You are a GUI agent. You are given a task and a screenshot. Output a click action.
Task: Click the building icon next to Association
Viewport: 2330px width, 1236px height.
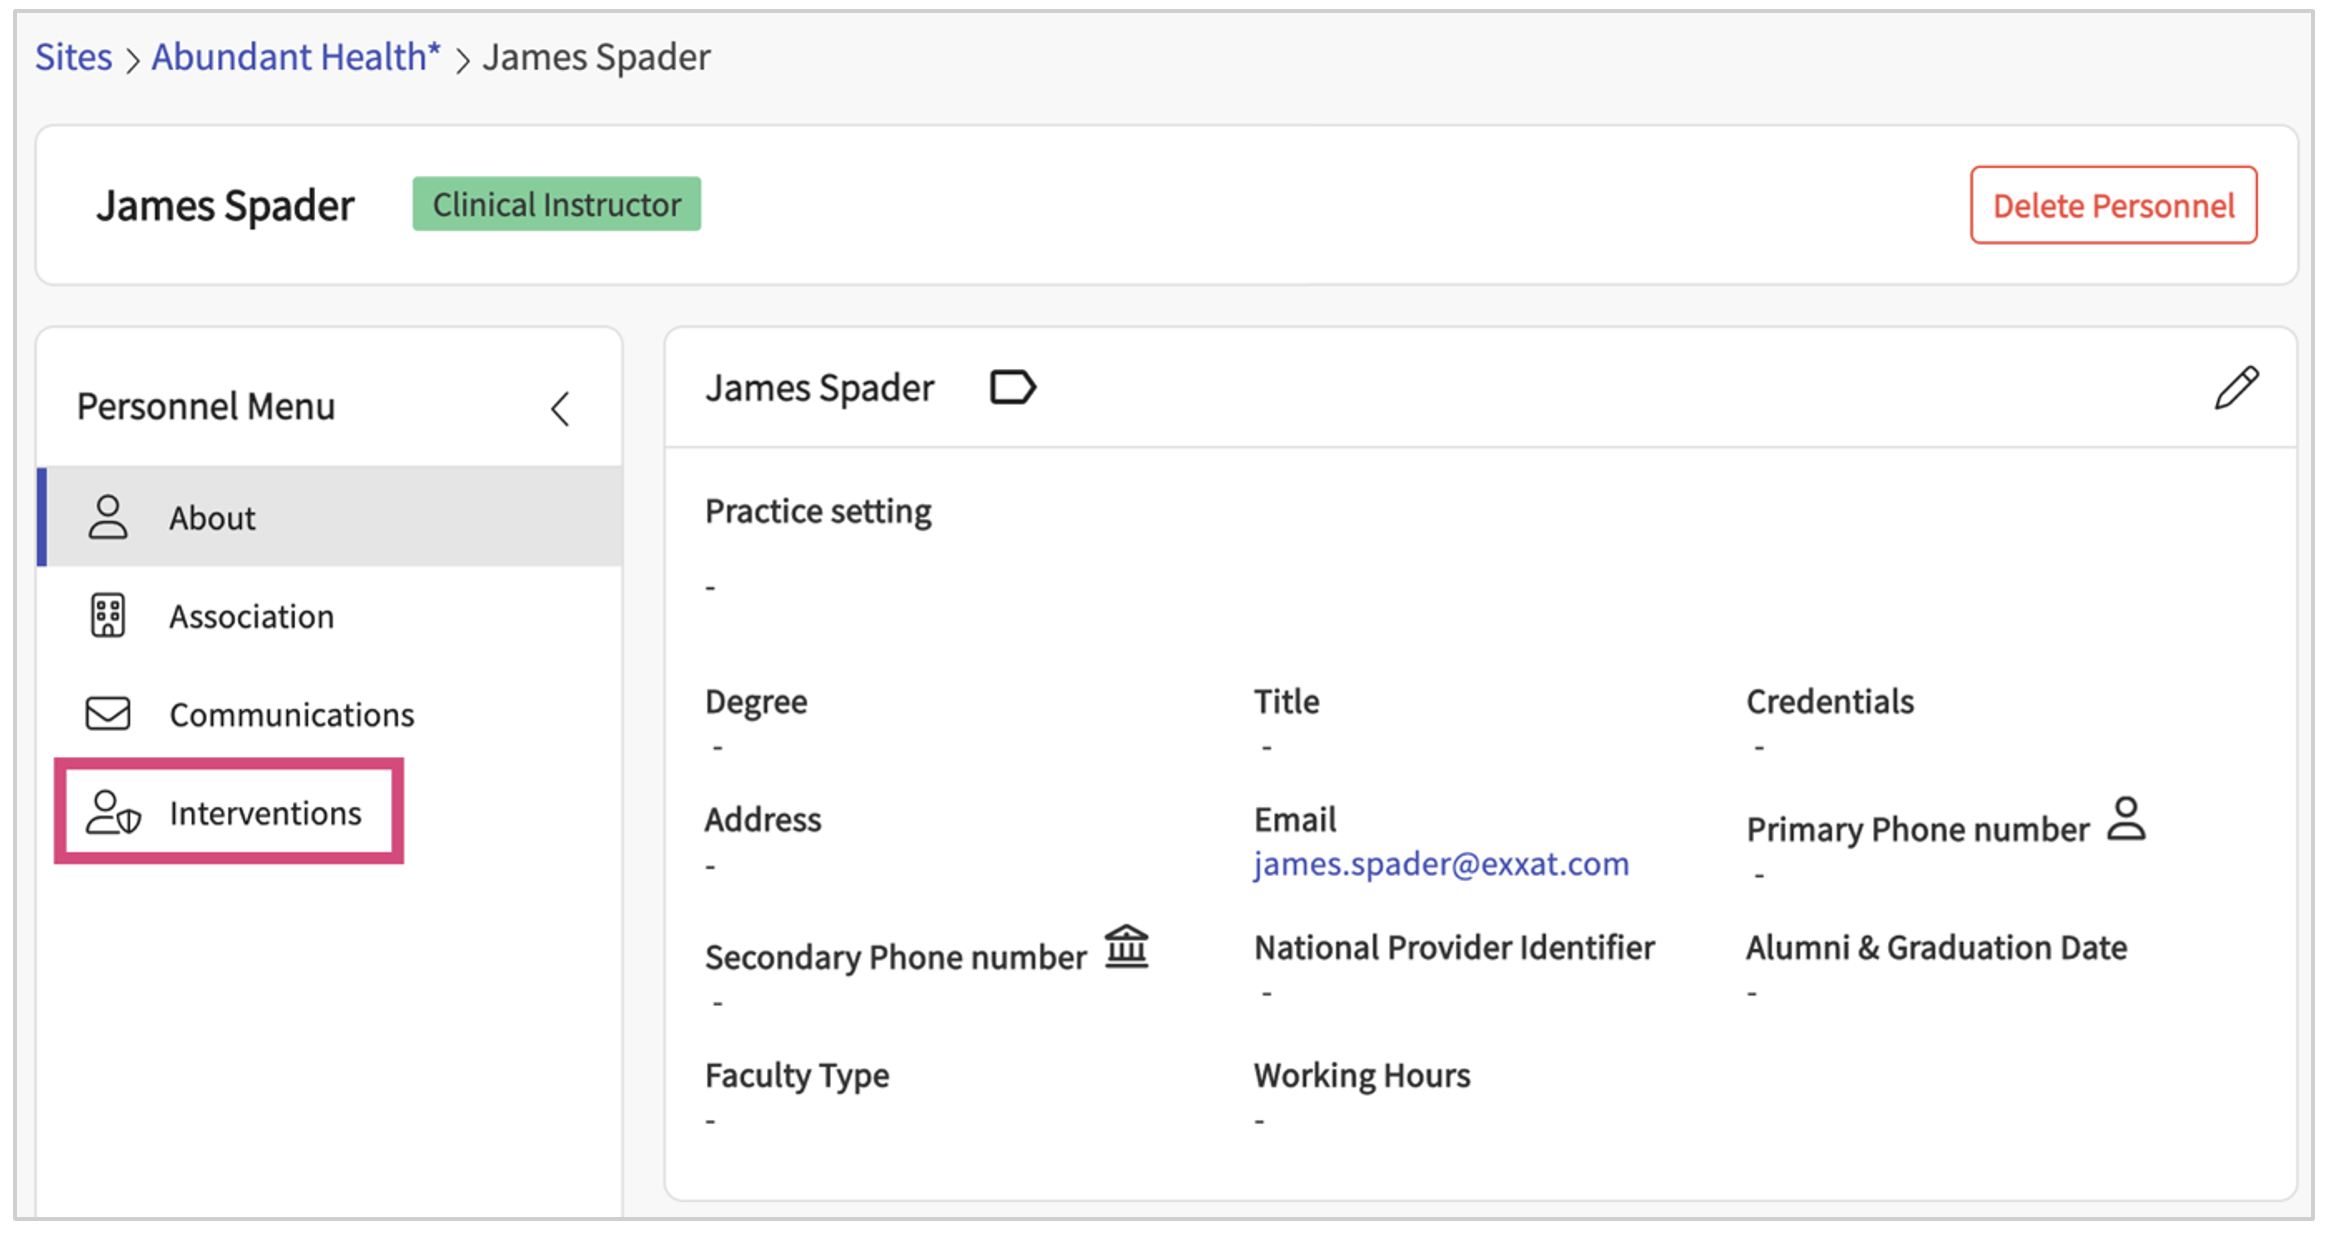108,616
